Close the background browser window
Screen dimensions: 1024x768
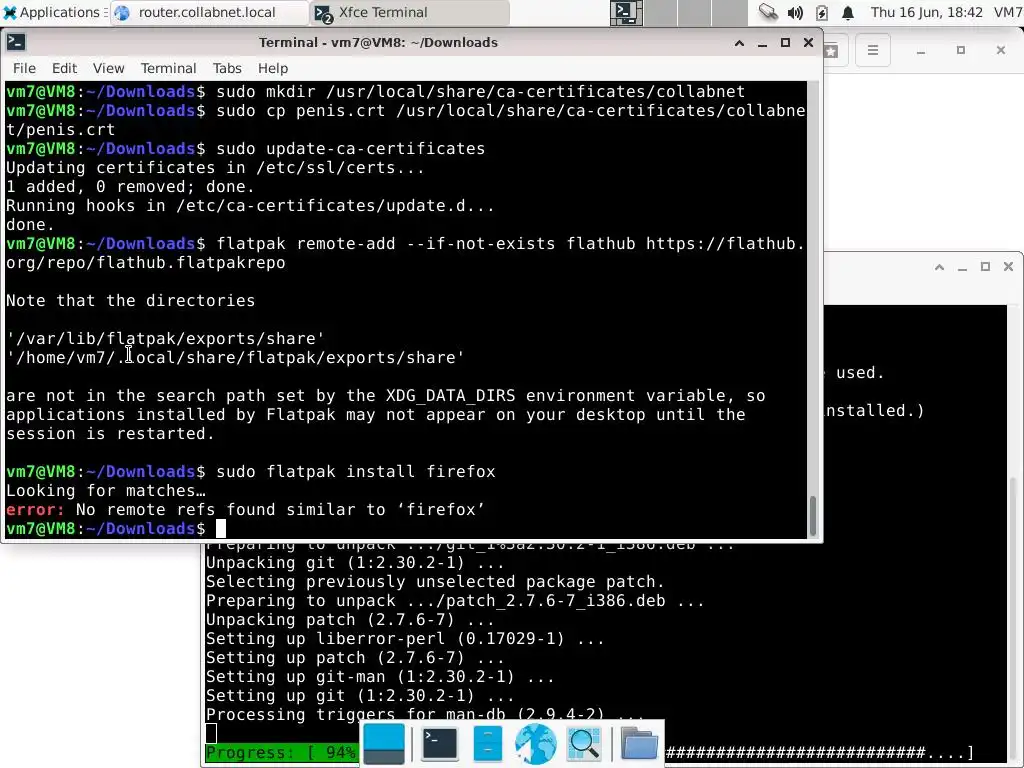[x=1000, y=50]
